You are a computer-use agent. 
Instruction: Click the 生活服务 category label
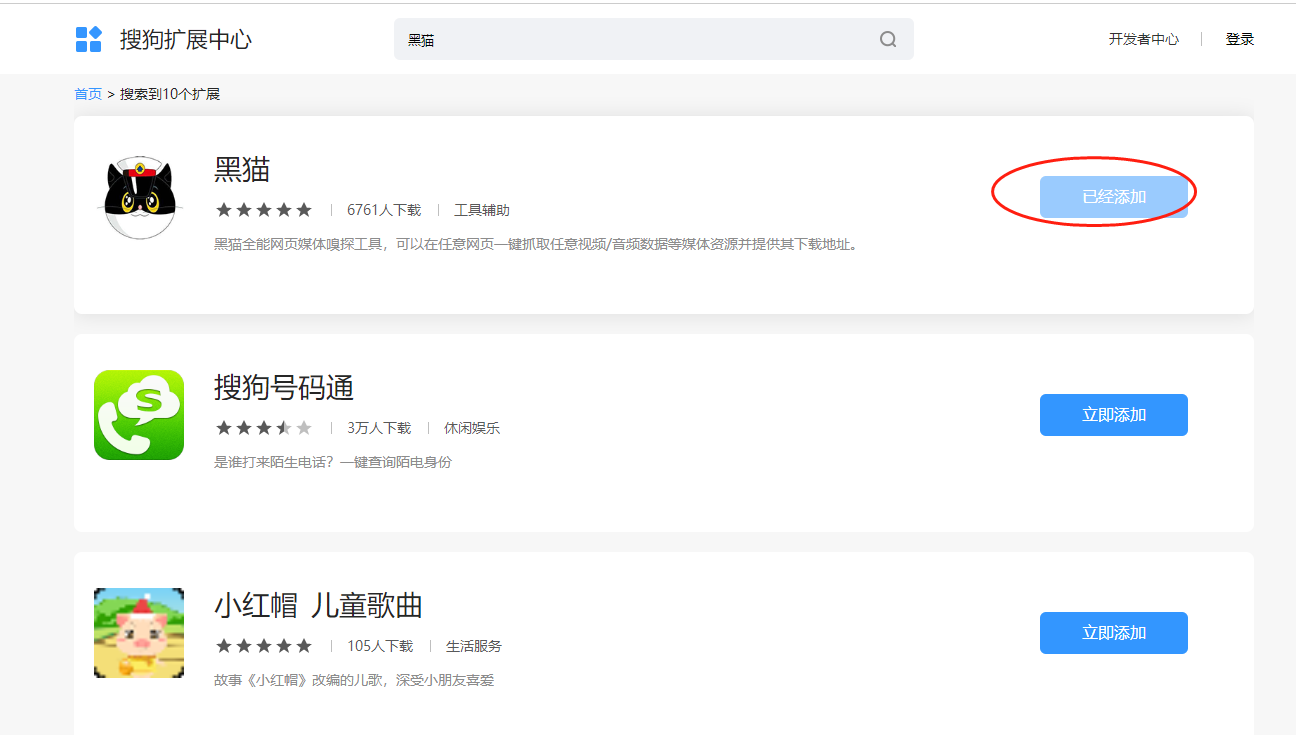474,646
